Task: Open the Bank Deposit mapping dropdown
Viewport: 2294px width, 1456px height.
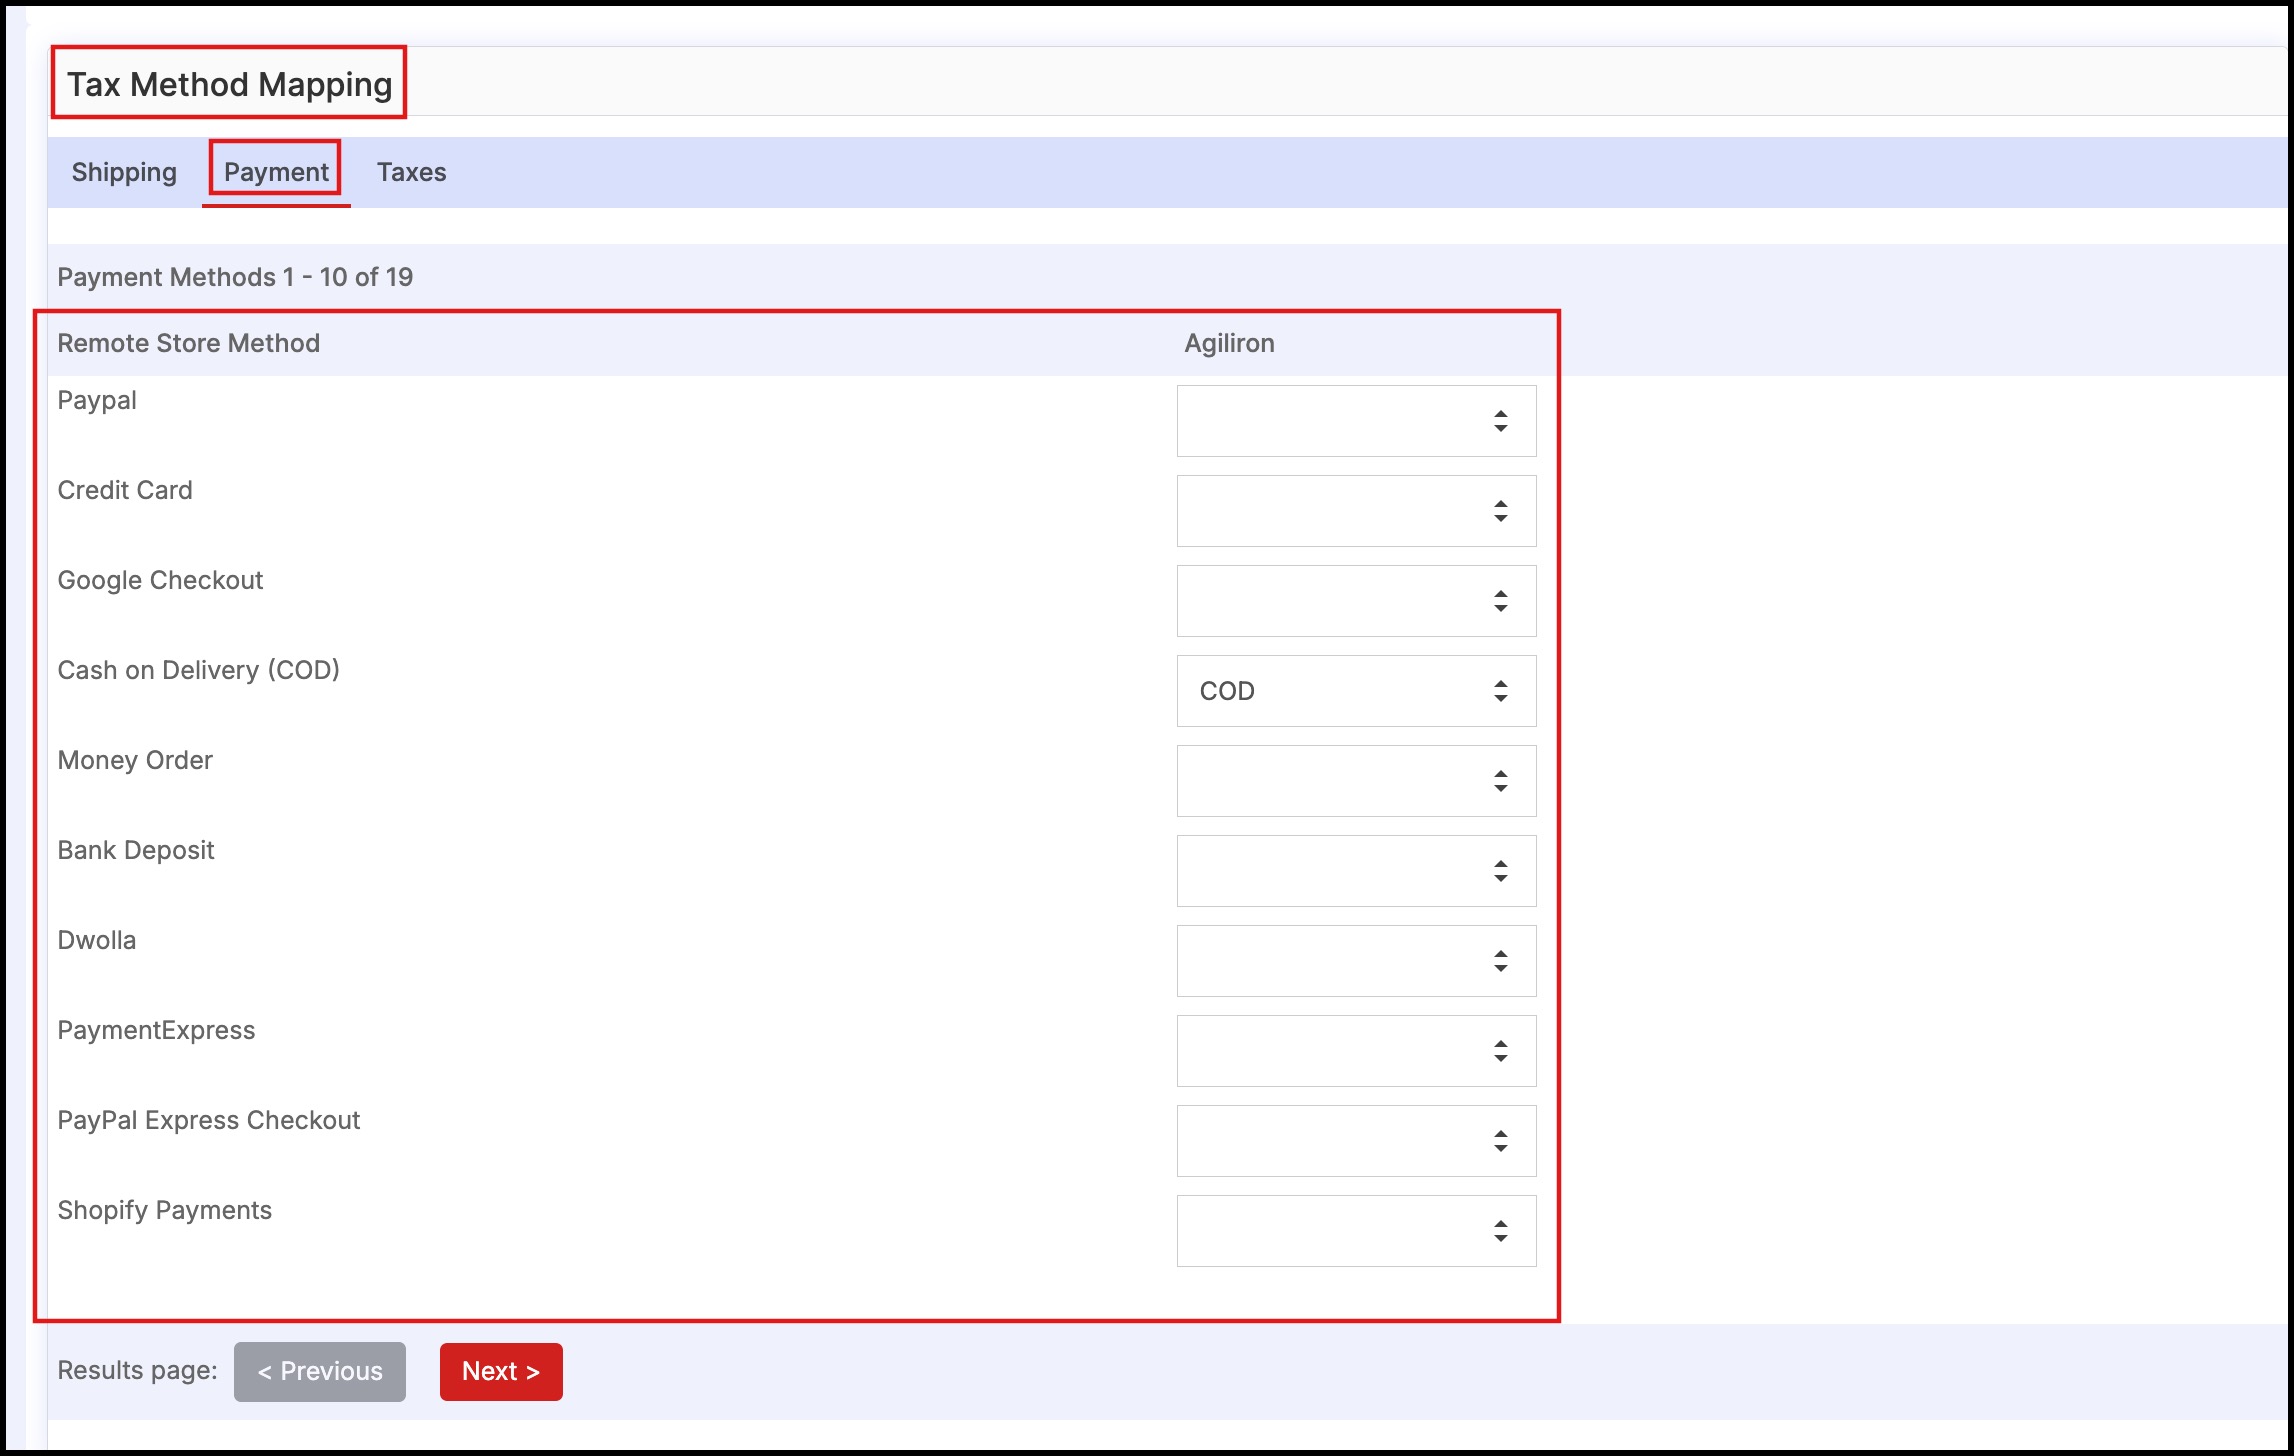Action: [1356, 871]
